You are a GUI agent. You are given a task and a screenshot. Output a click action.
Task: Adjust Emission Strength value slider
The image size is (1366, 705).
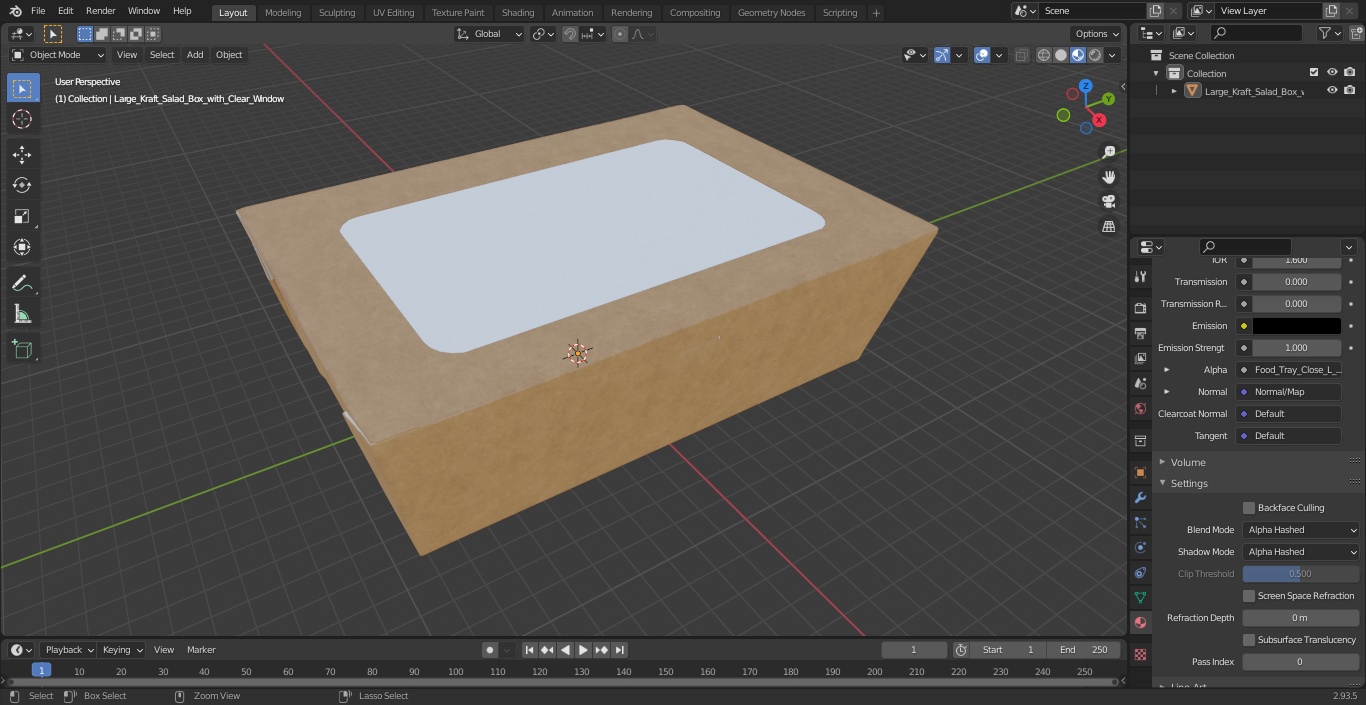[1296, 348]
